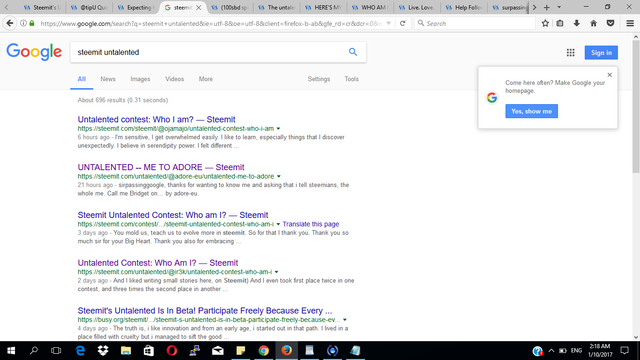The width and height of the screenshot is (640, 360).
Task: Reload the page with refresh icon
Action: tap(403, 23)
